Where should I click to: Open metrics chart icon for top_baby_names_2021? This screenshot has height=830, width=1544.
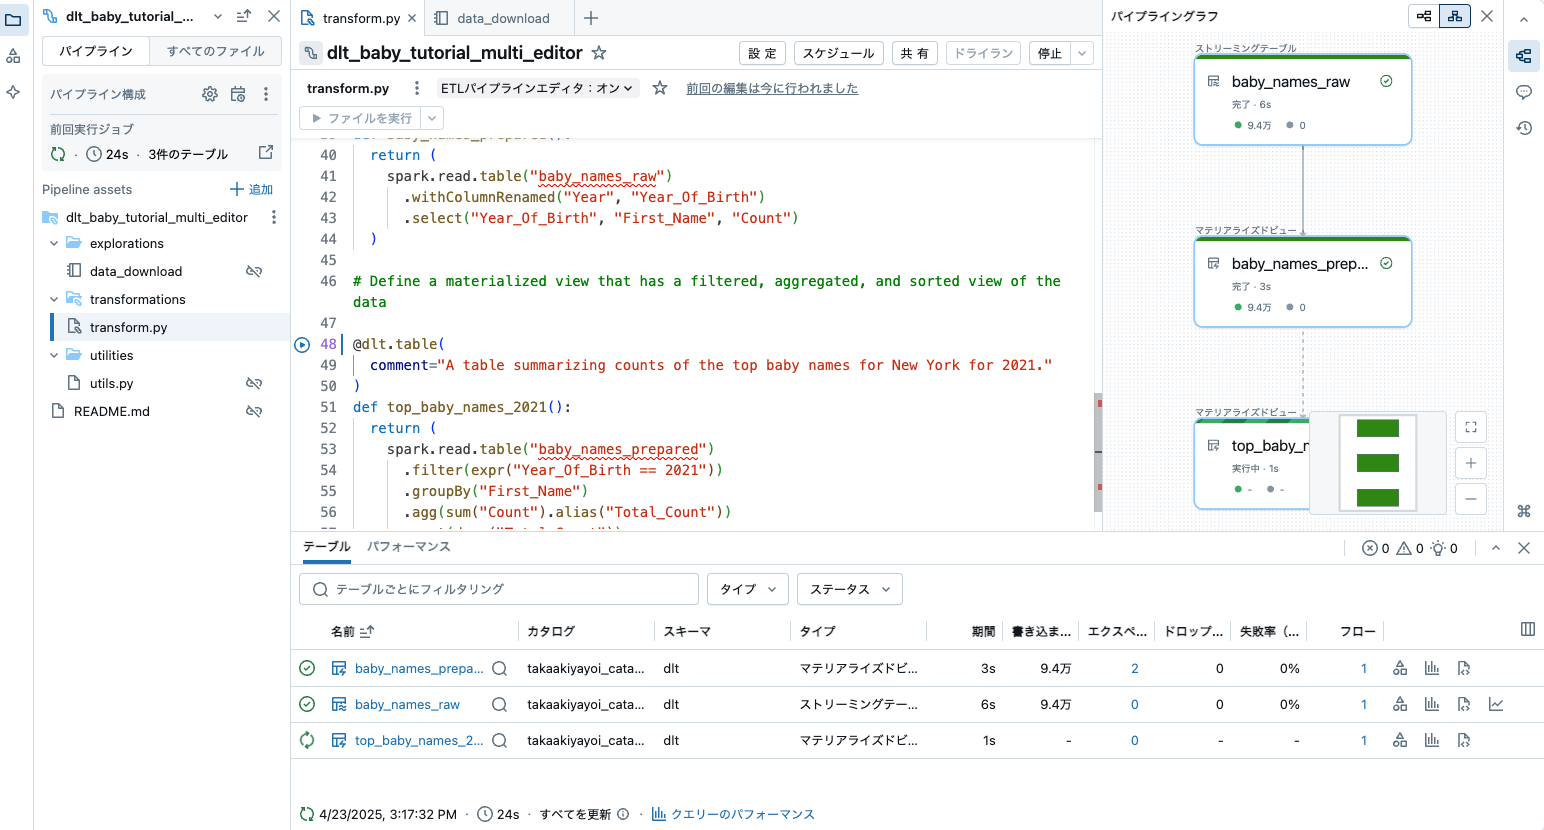[1432, 740]
